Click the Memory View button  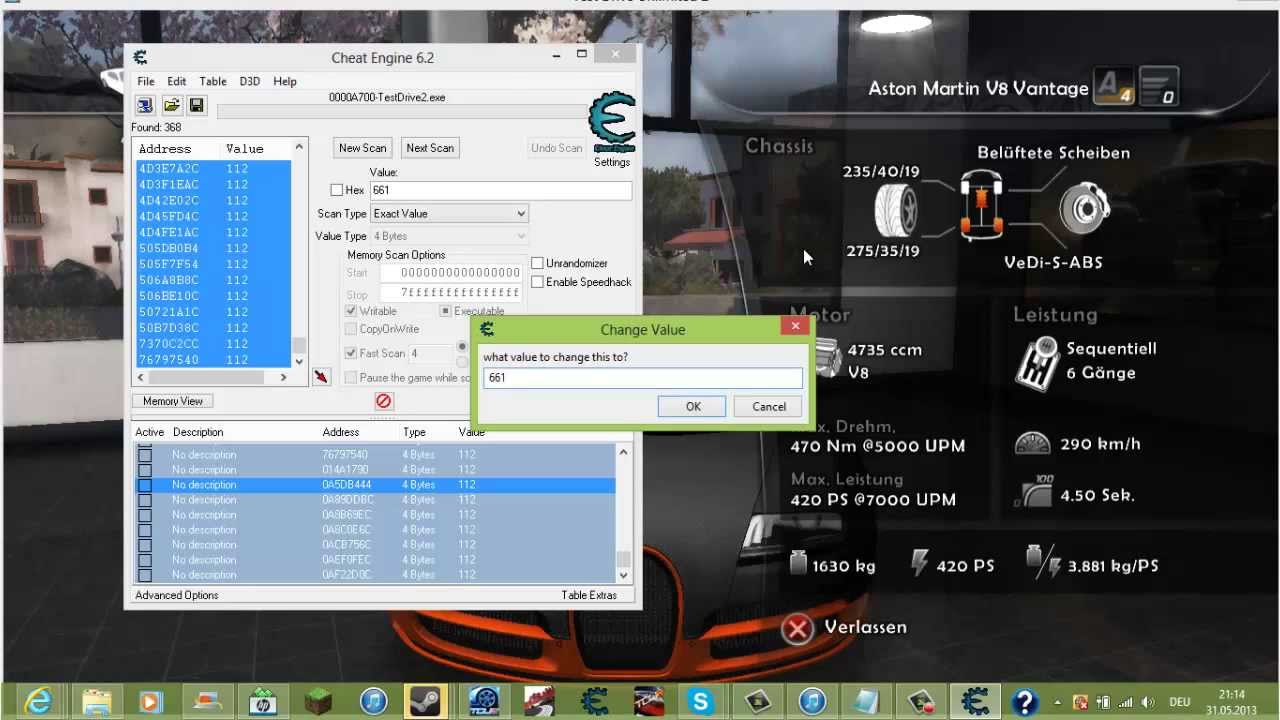click(173, 401)
